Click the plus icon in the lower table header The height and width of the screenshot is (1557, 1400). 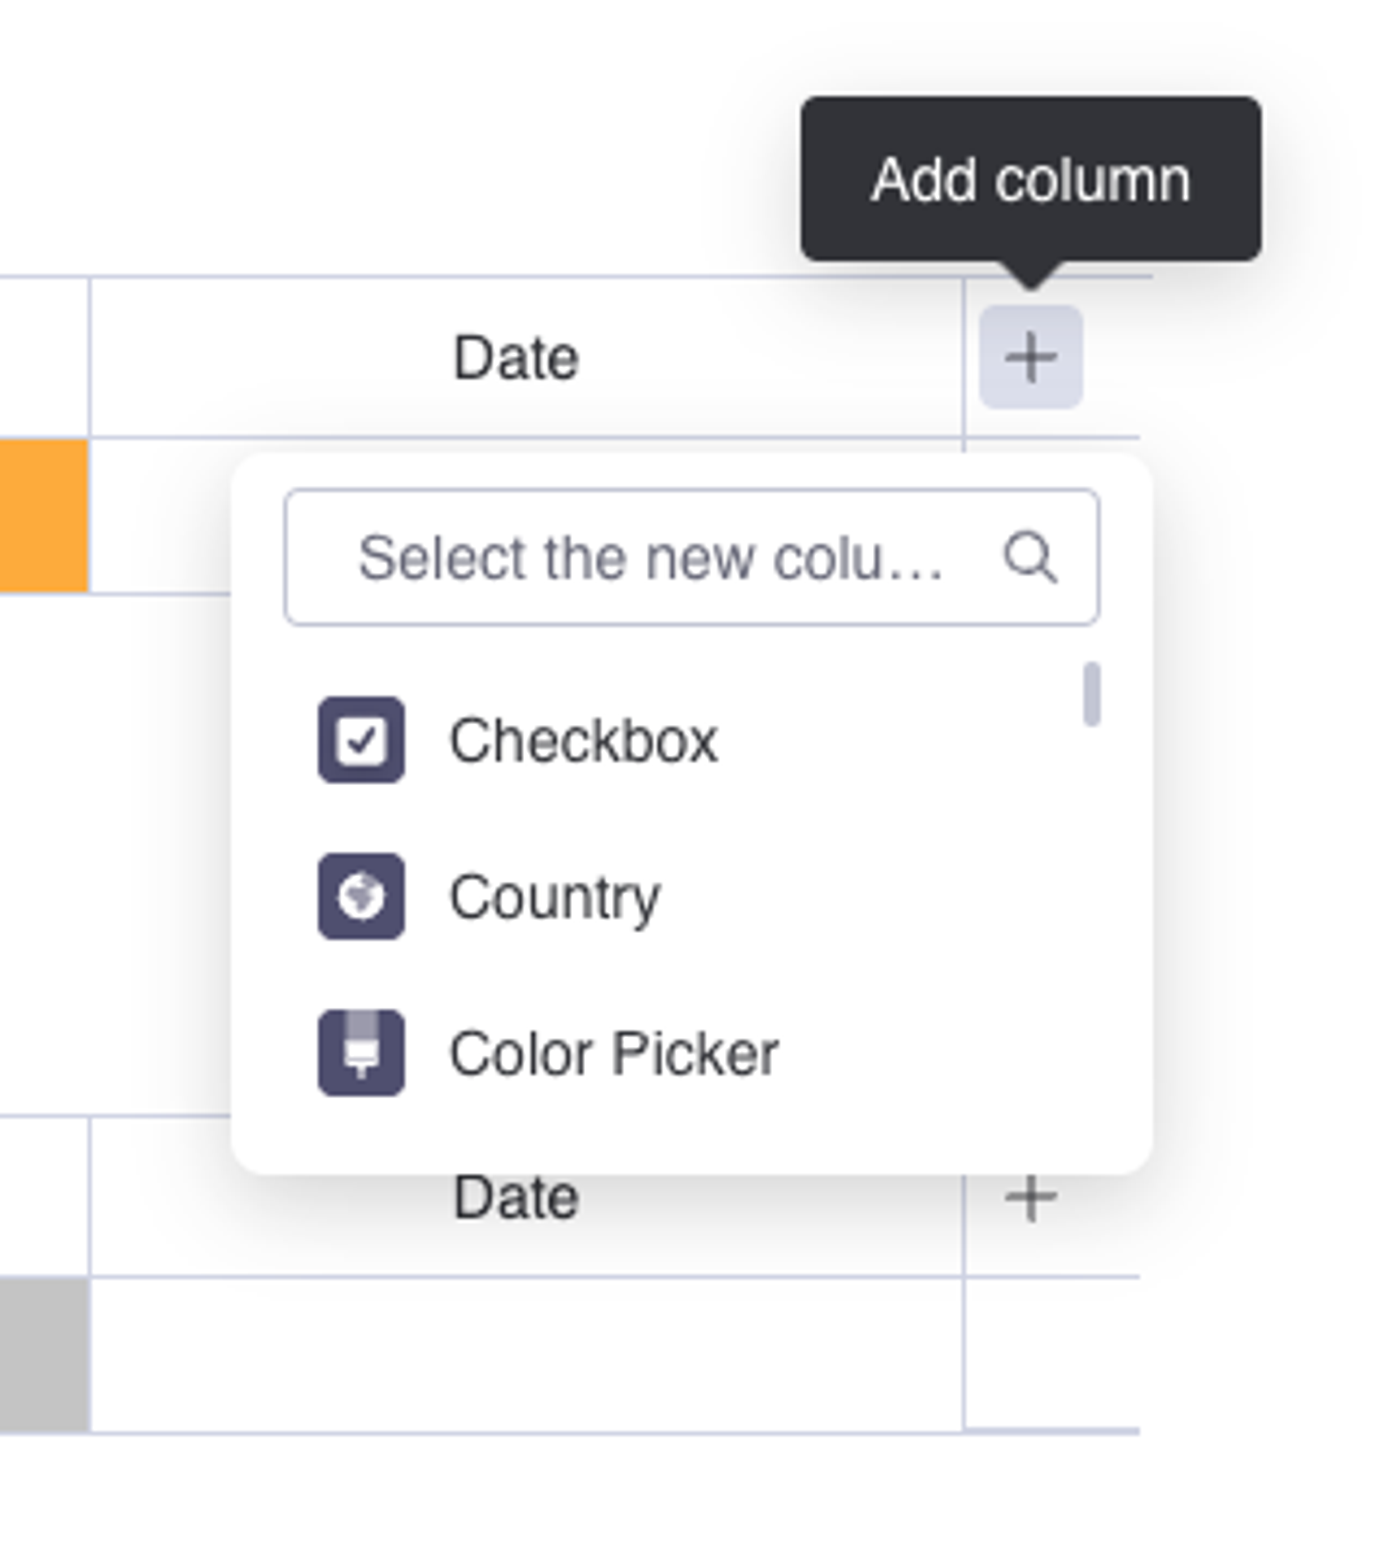1030,1197
